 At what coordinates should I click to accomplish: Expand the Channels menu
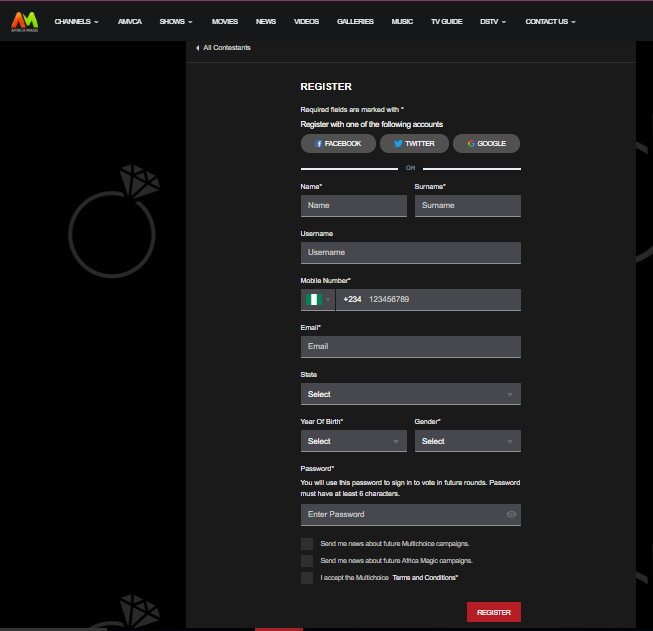(76, 22)
